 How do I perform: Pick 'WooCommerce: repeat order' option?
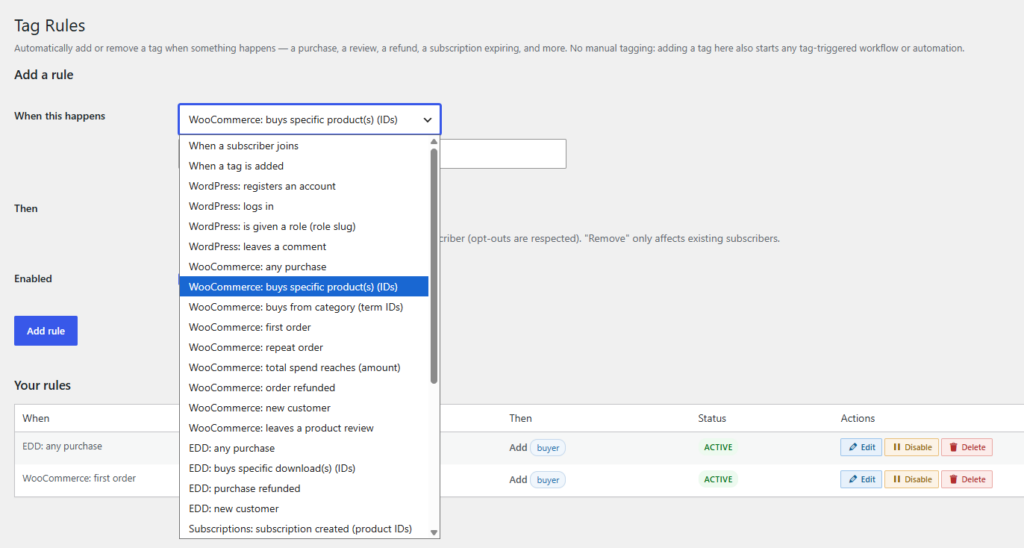pos(304,347)
